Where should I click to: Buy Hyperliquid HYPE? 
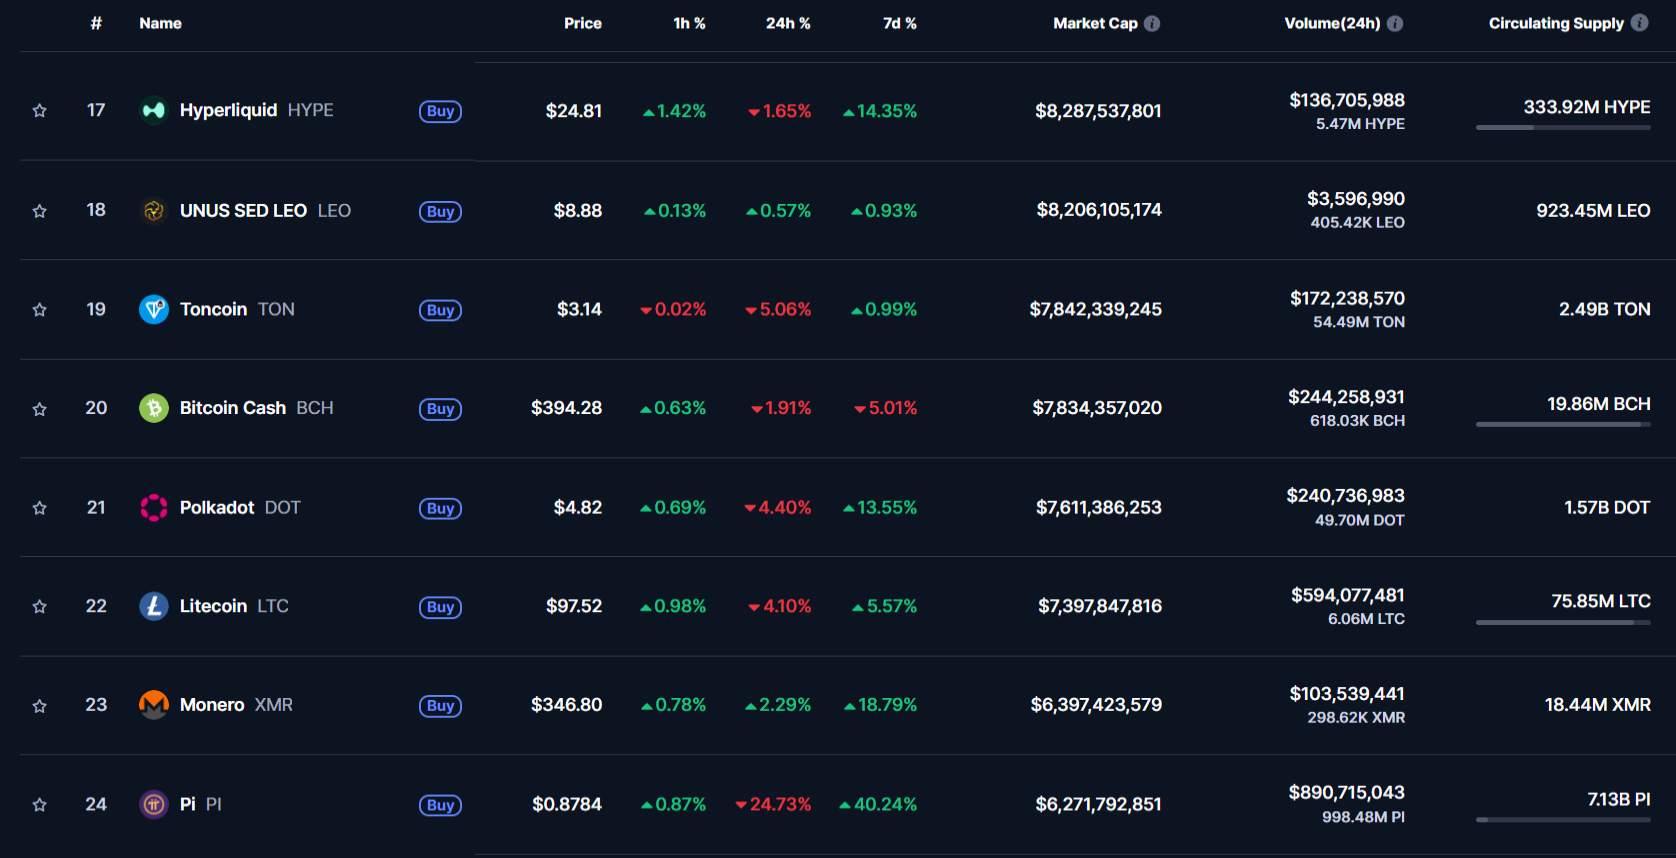[x=440, y=111]
